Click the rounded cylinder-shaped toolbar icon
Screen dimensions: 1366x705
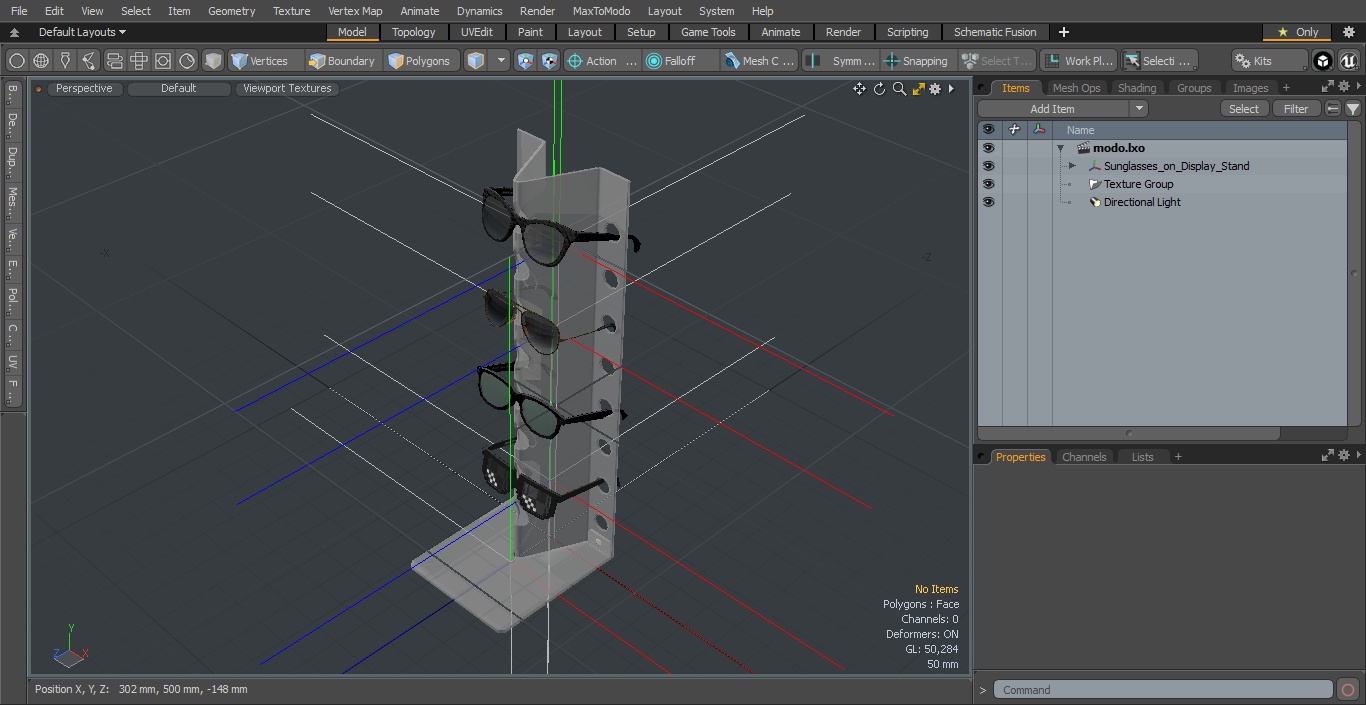114,61
